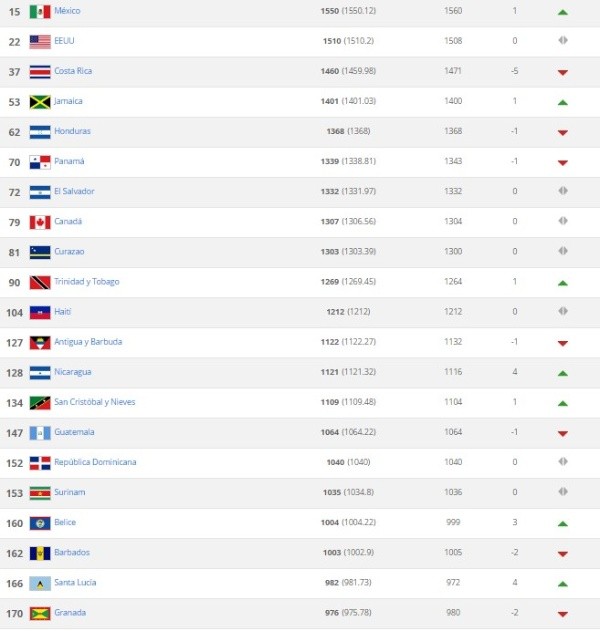This screenshot has width=600, height=631.
Task: Click the Costa Rica flag icon
Action: (40, 72)
